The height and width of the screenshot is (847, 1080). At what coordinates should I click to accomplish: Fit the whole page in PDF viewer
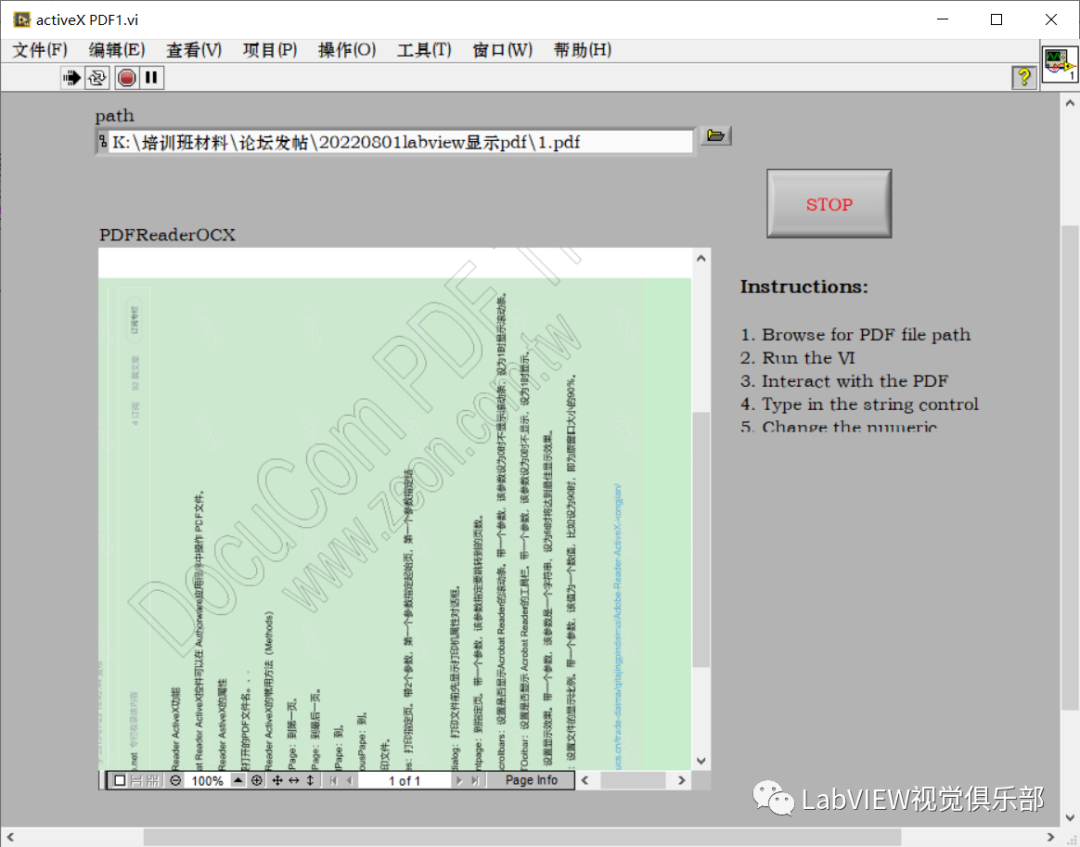[x=277, y=780]
